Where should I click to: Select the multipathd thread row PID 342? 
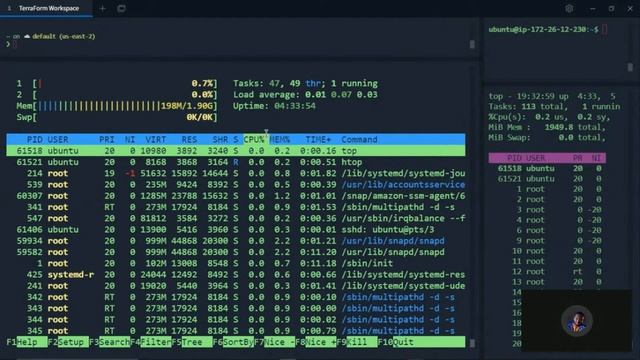point(236,297)
